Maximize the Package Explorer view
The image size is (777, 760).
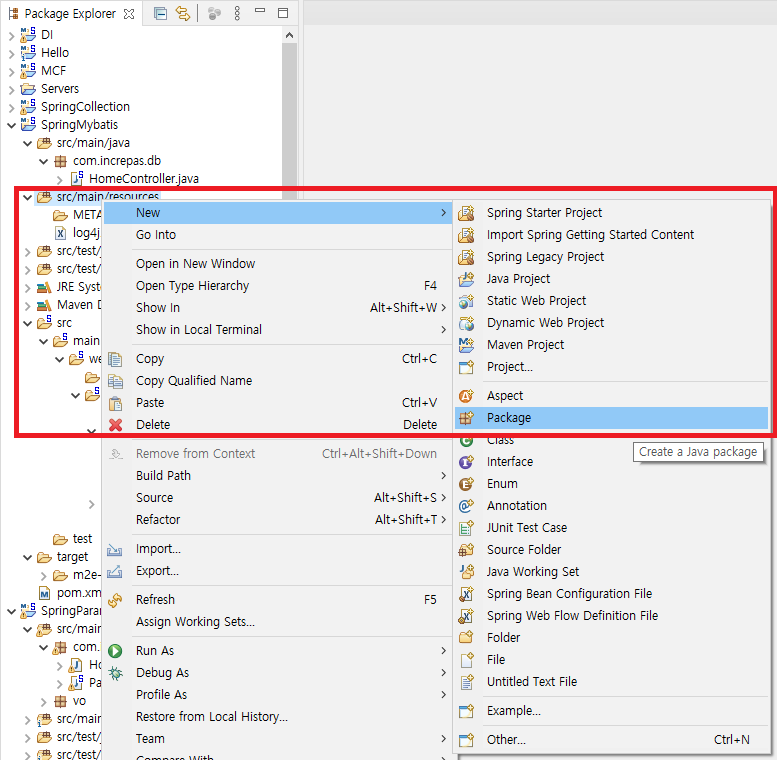click(283, 13)
